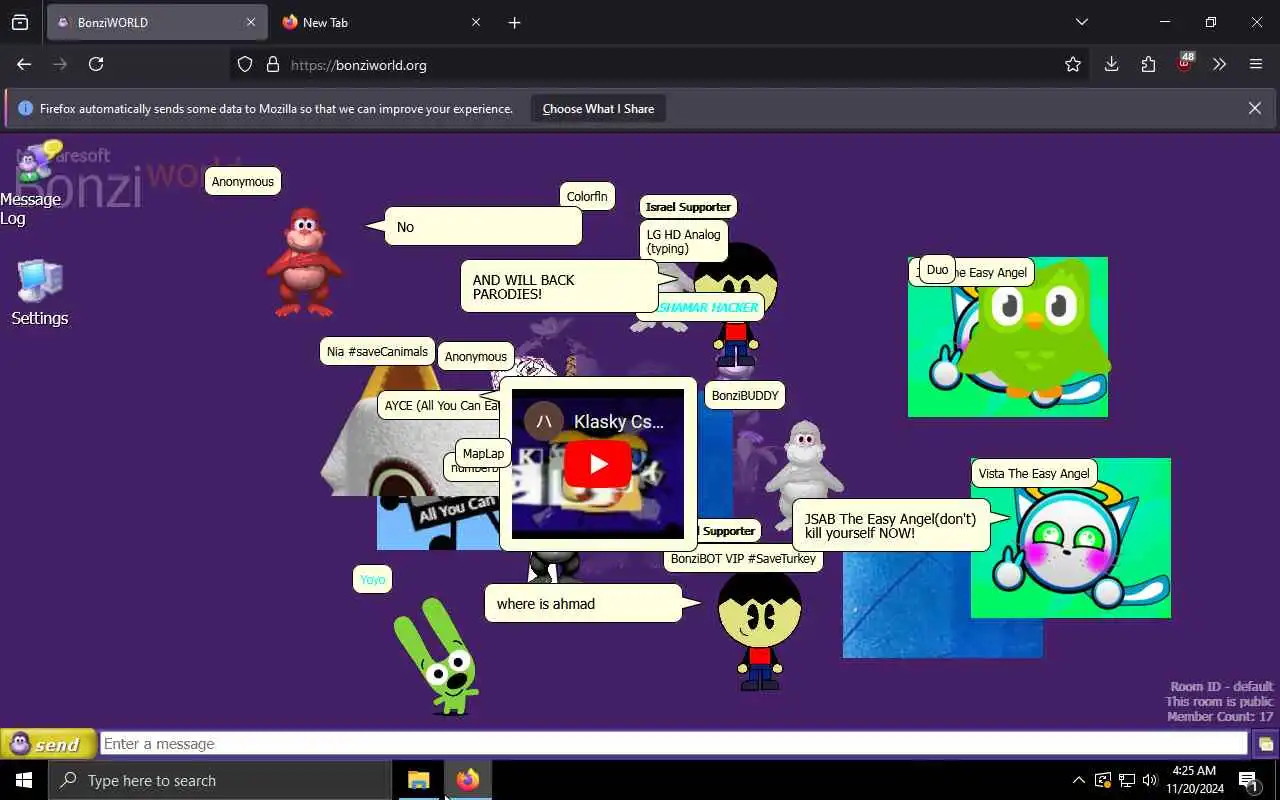The width and height of the screenshot is (1280, 800).
Task: Click the red extension badge showing 48
Action: click(1185, 63)
